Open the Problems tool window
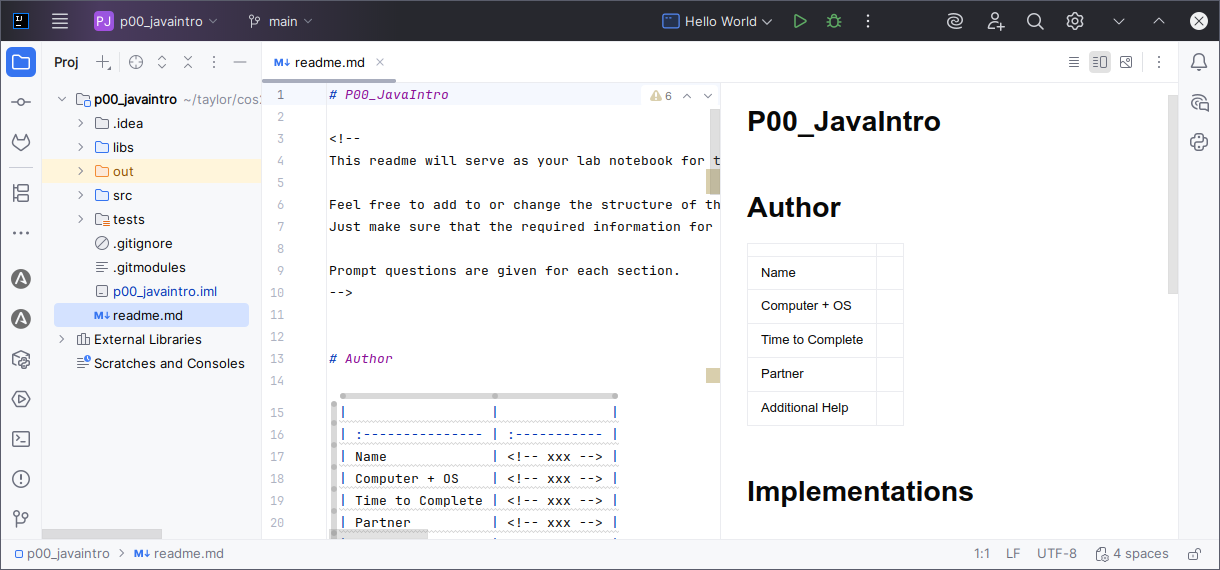Viewport: 1220px width, 570px height. click(21, 479)
